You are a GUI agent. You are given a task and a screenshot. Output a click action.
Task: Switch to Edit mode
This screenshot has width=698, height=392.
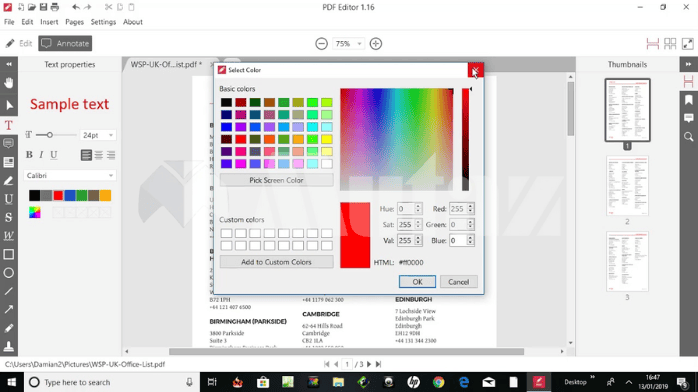coord(19,44)
